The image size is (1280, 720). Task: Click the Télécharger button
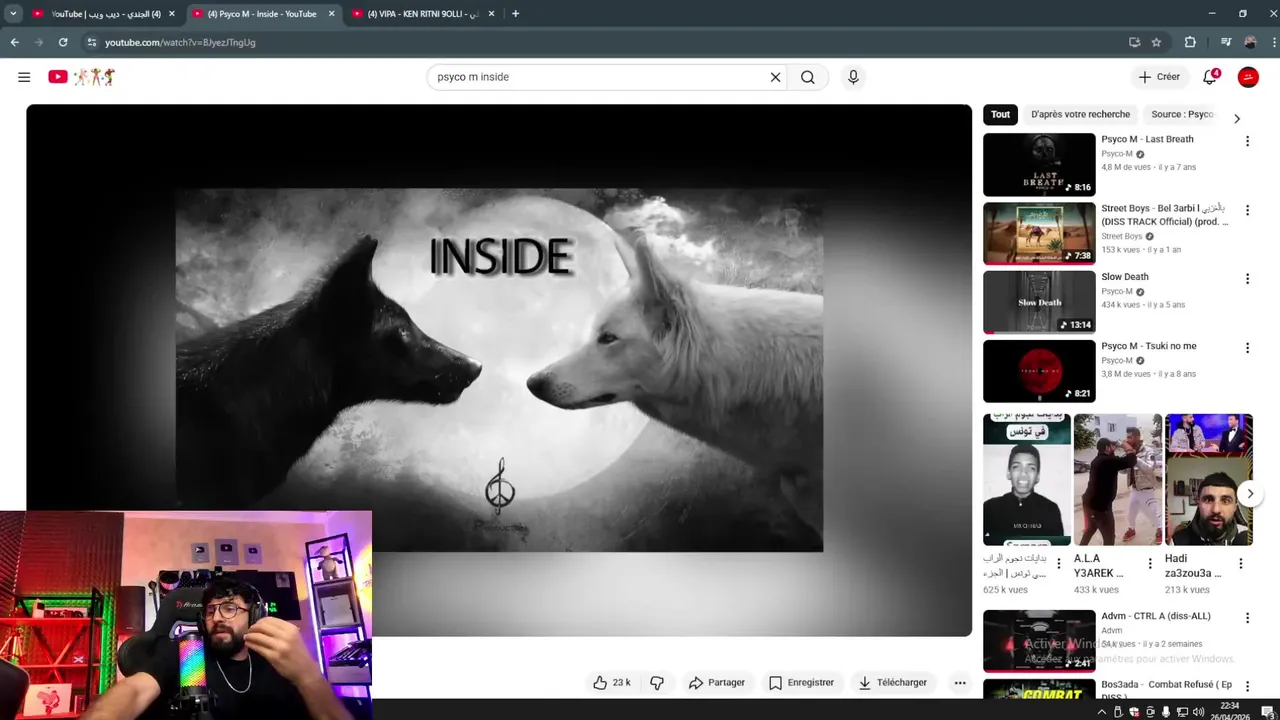point(893,683)
